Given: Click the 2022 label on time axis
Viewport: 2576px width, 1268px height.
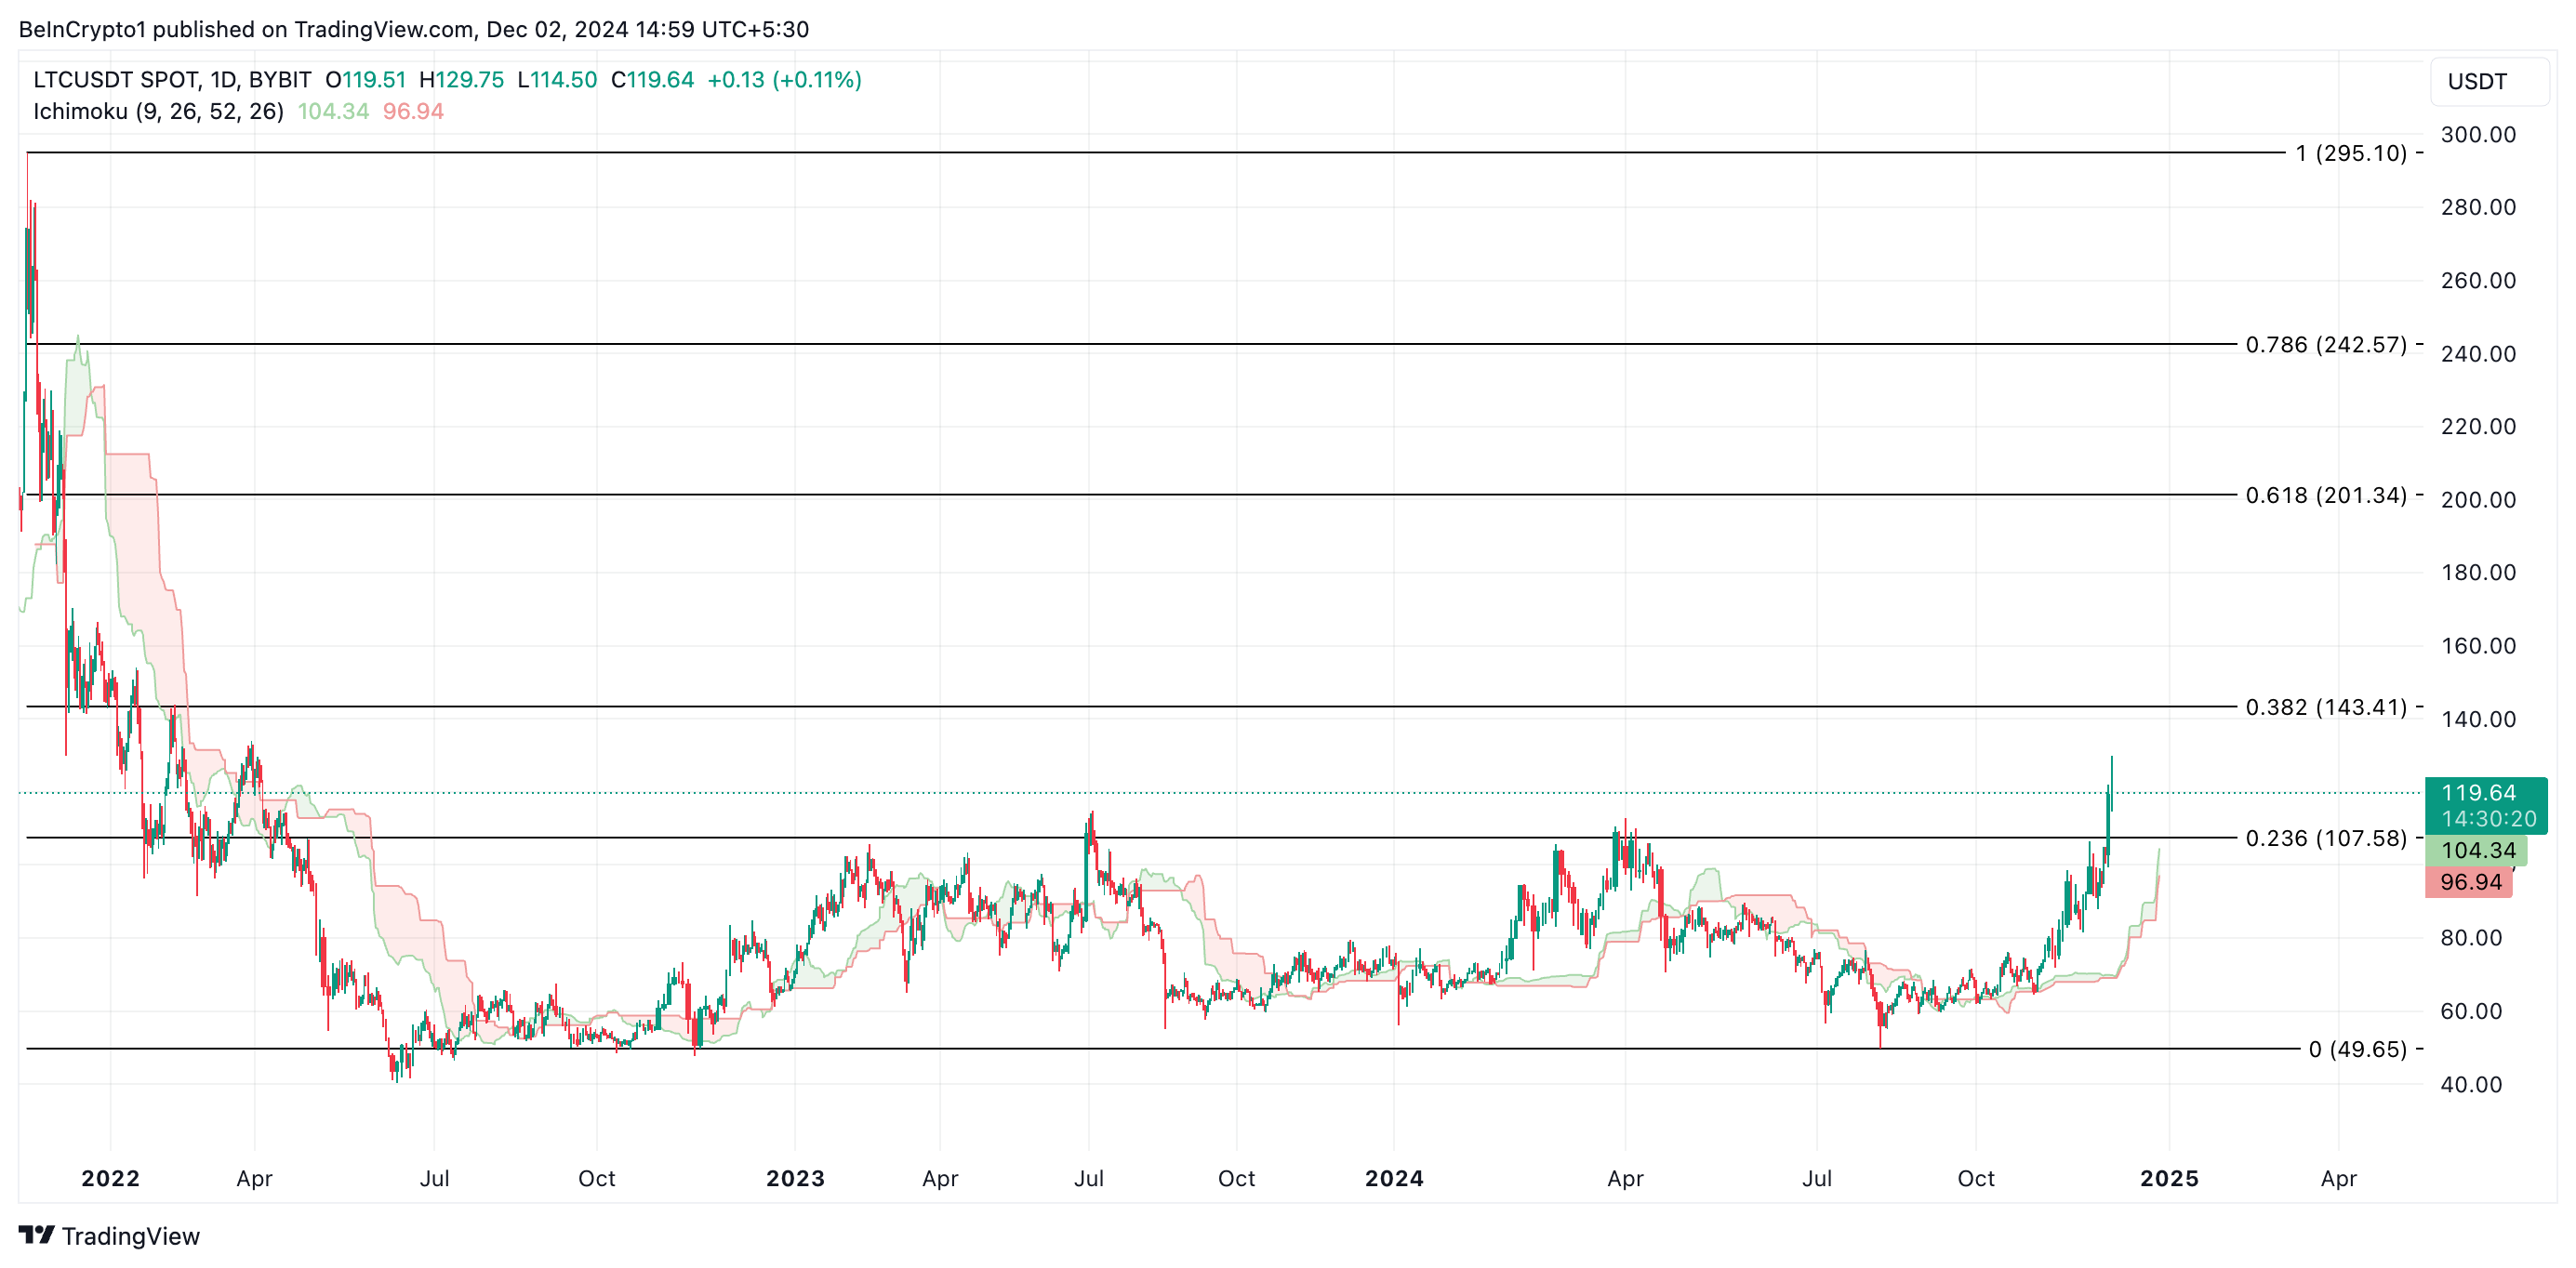Looking at the screenshot, I should coord(110,1178).
